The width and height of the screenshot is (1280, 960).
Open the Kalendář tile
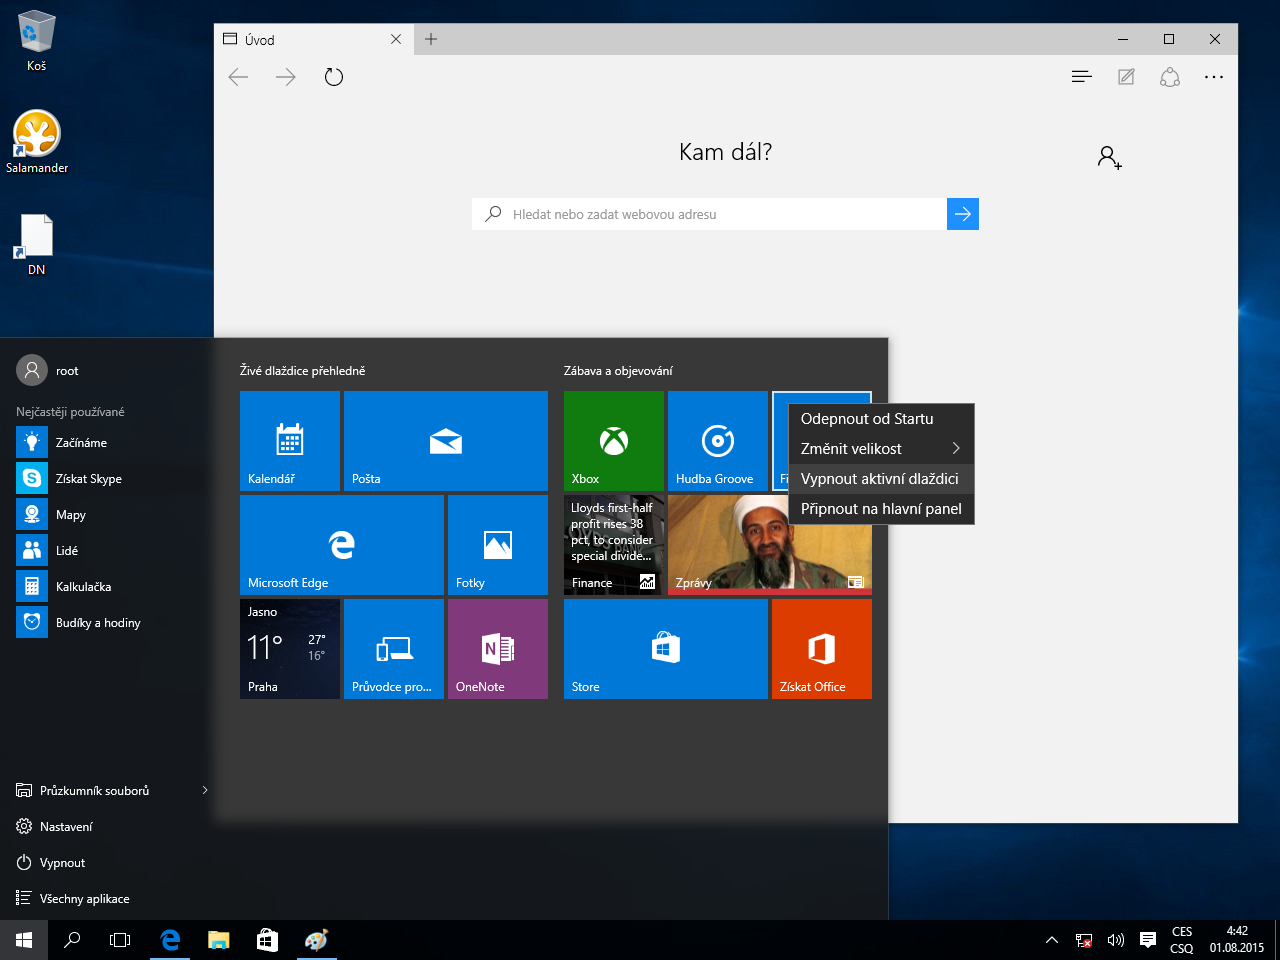290,441
